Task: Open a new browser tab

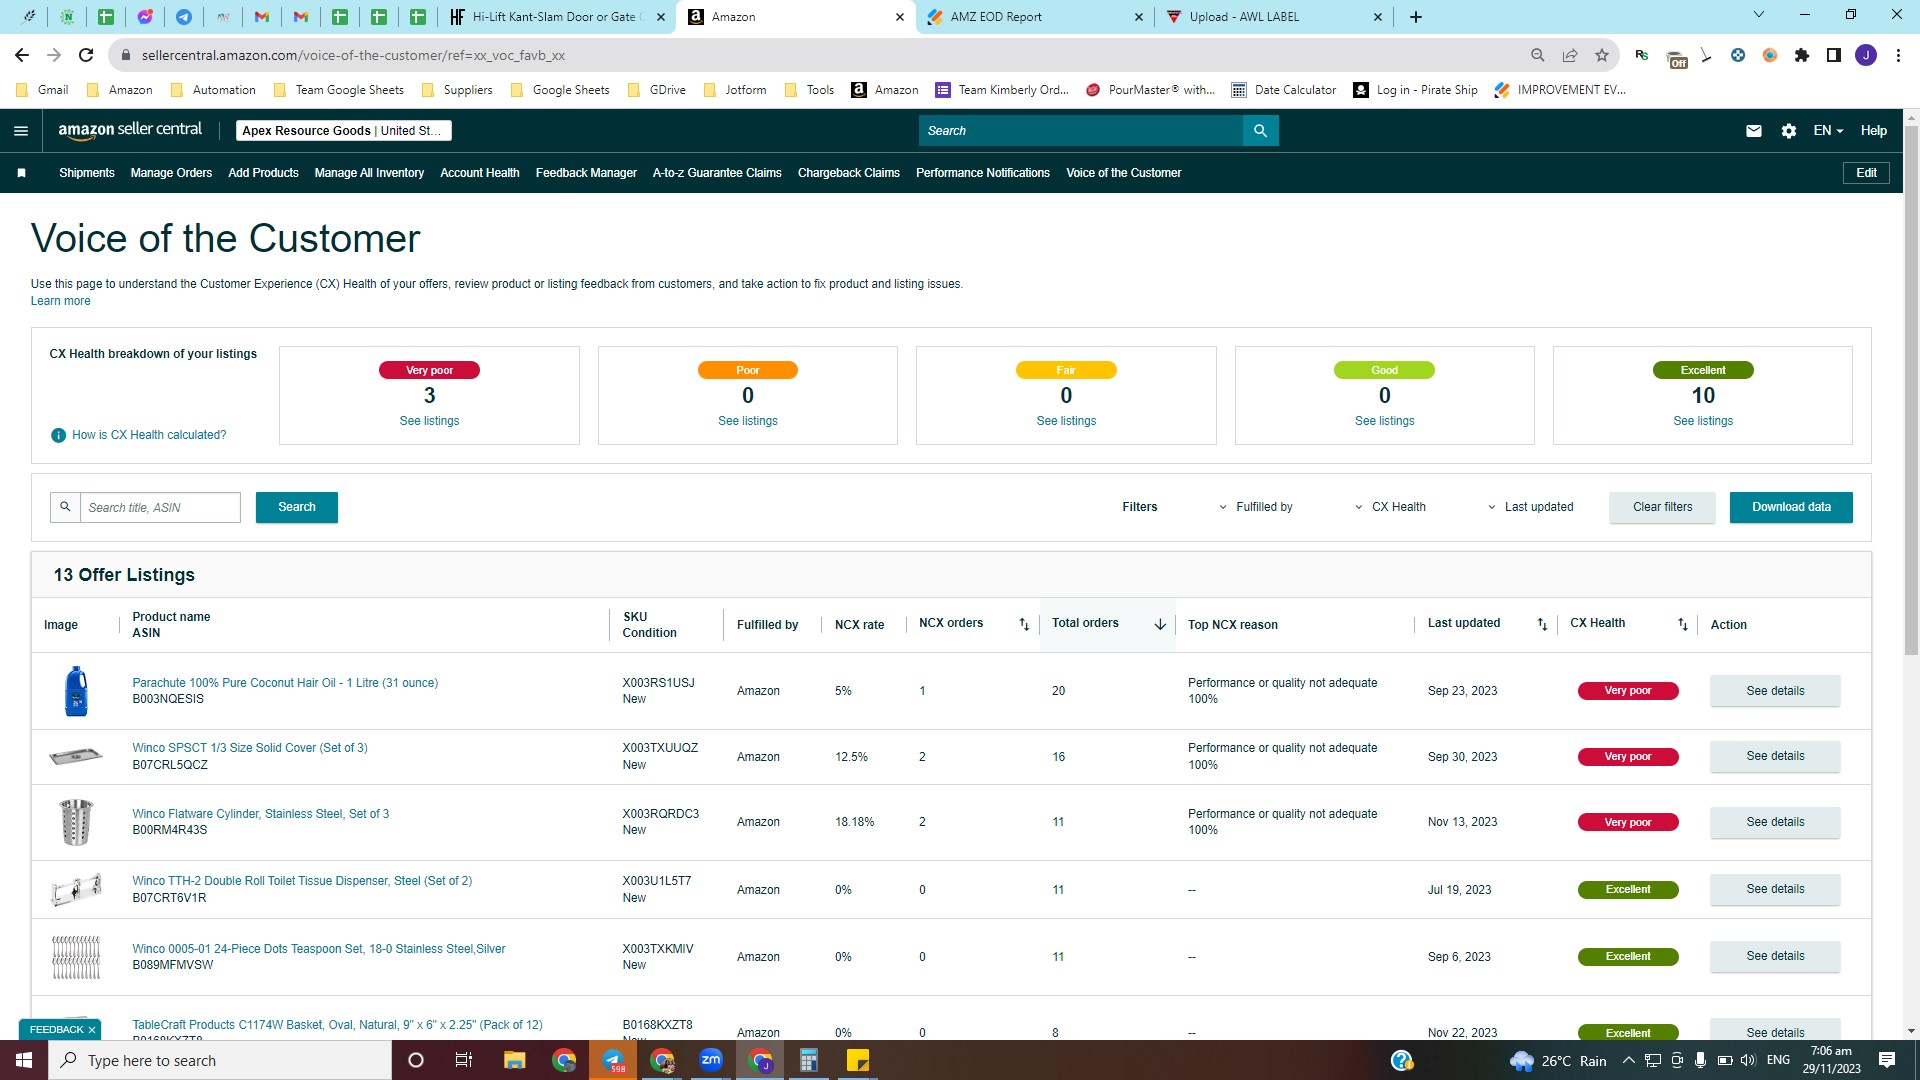Action: (x=1415, y=17)
